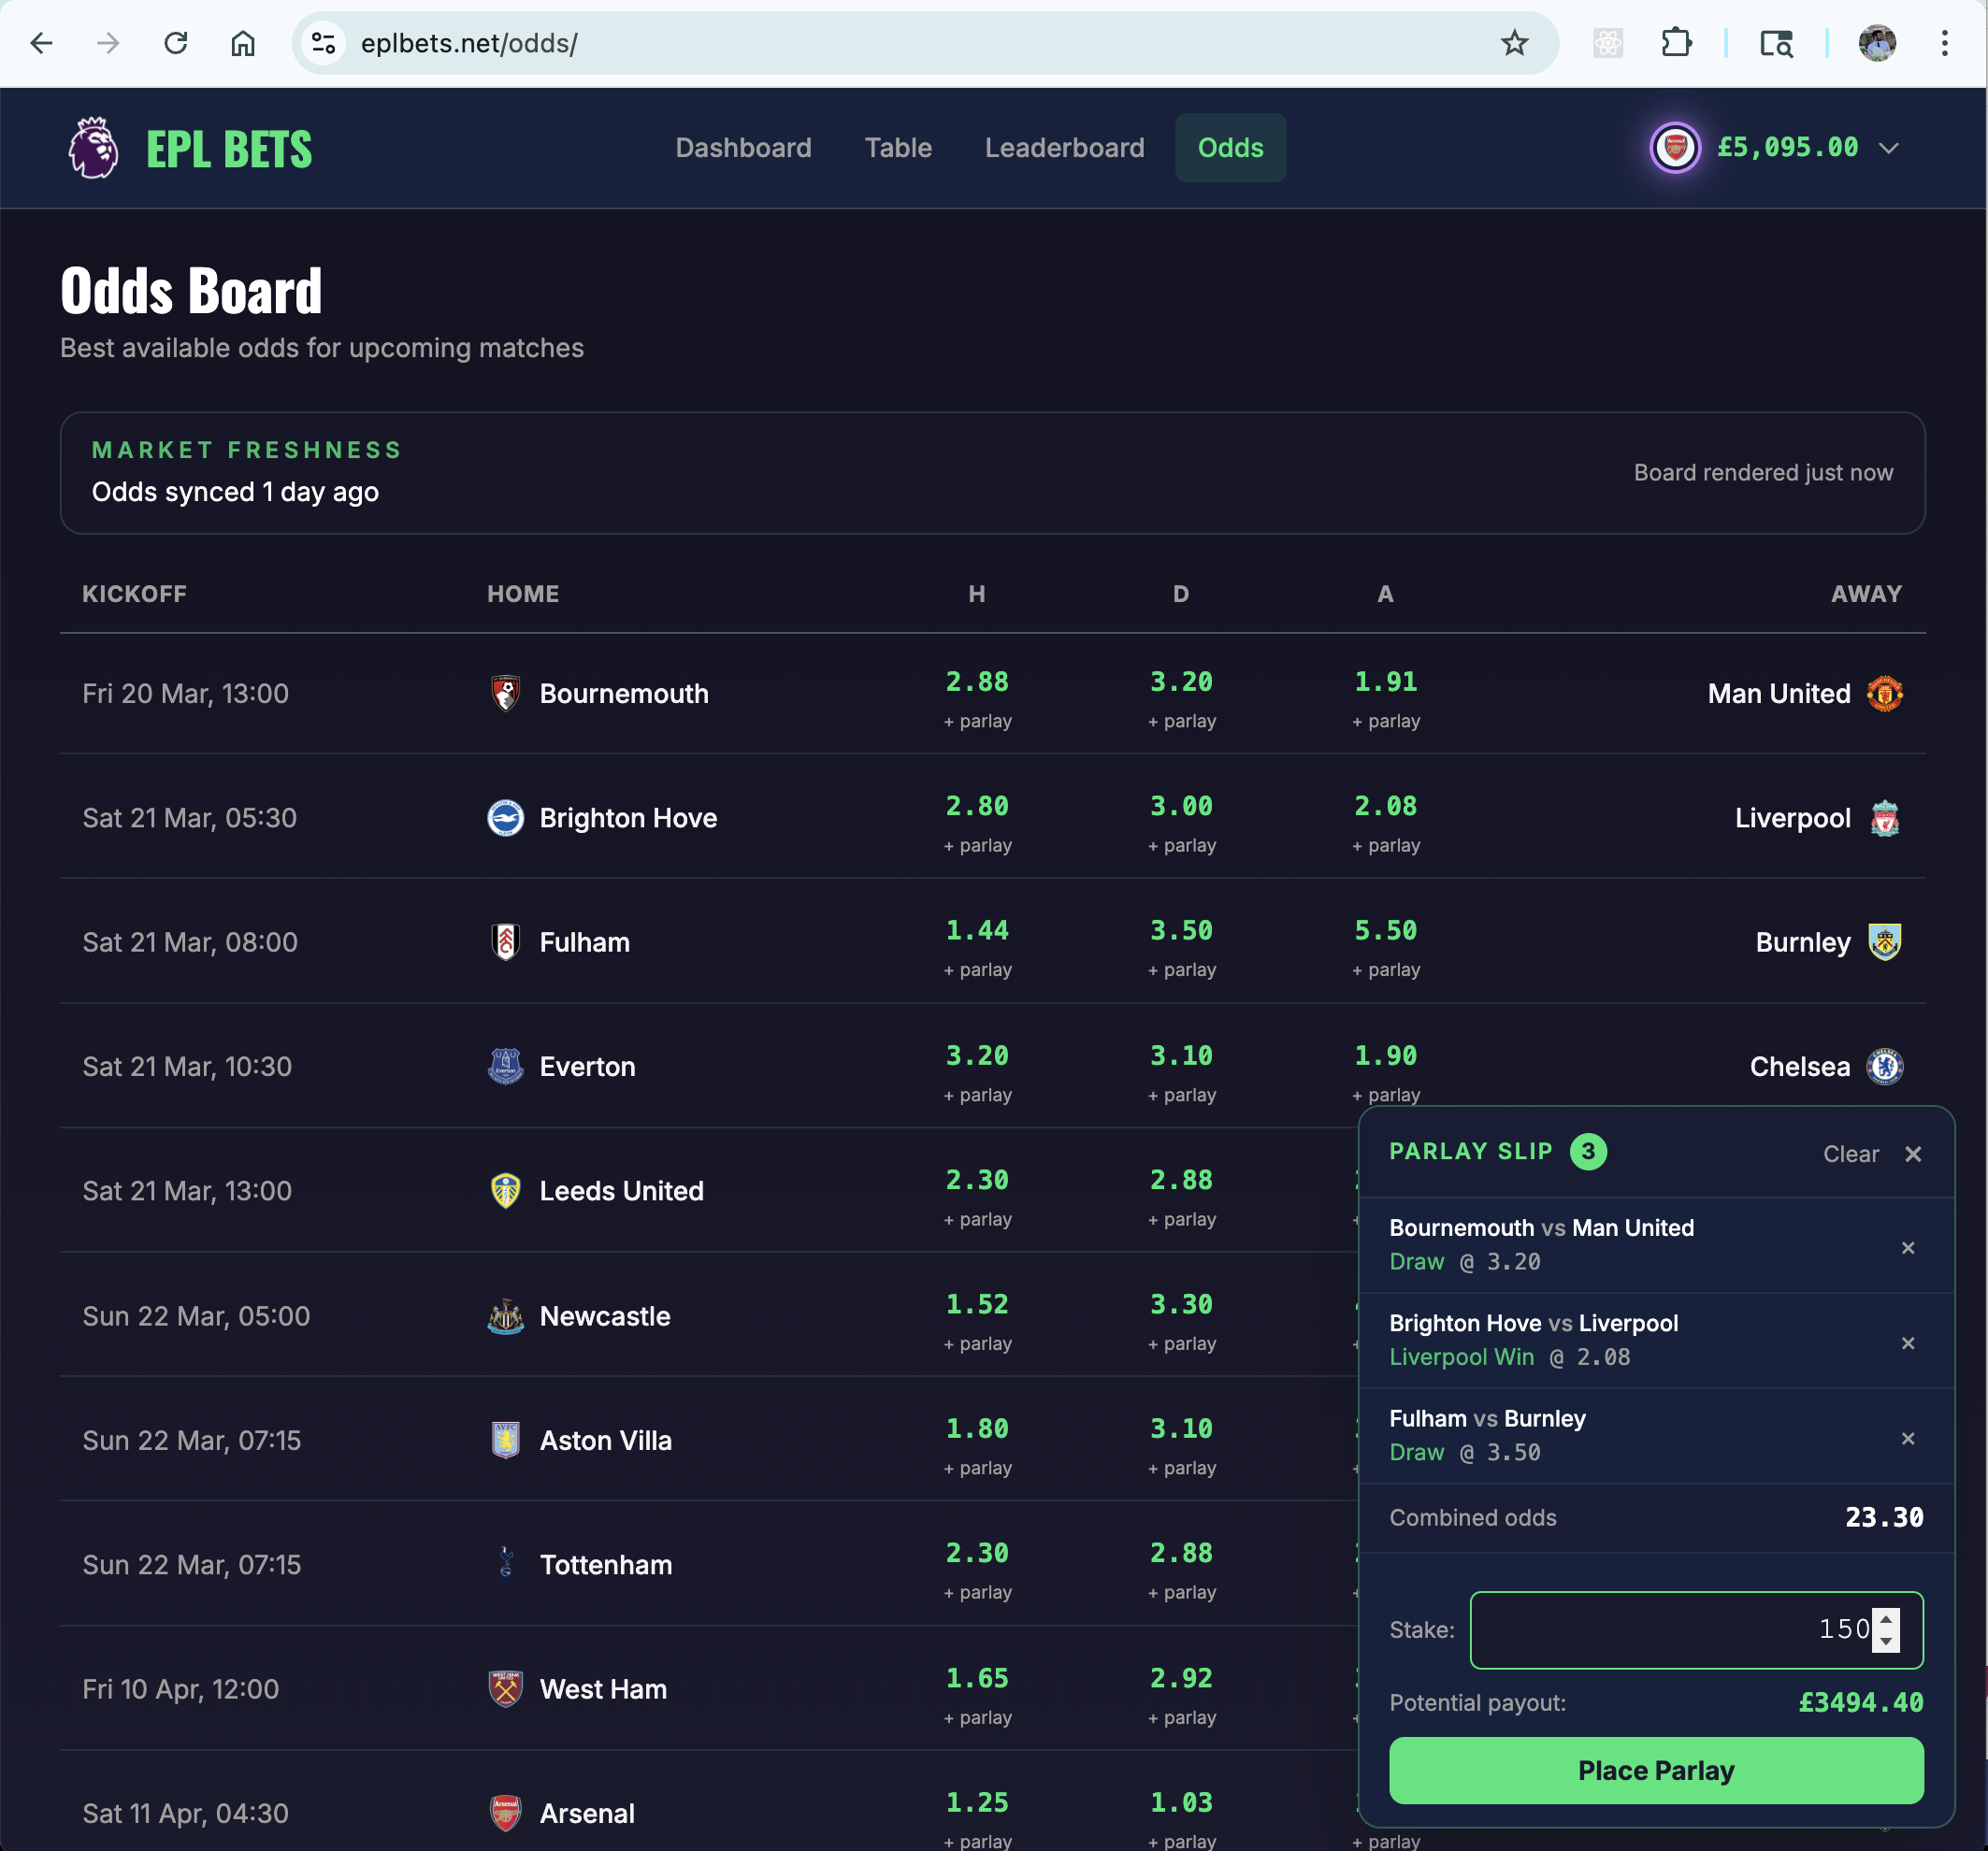Viewport: 1988px width, 1851px height.
Task: Click the Leeds United crest
Action: point(506,1190)
